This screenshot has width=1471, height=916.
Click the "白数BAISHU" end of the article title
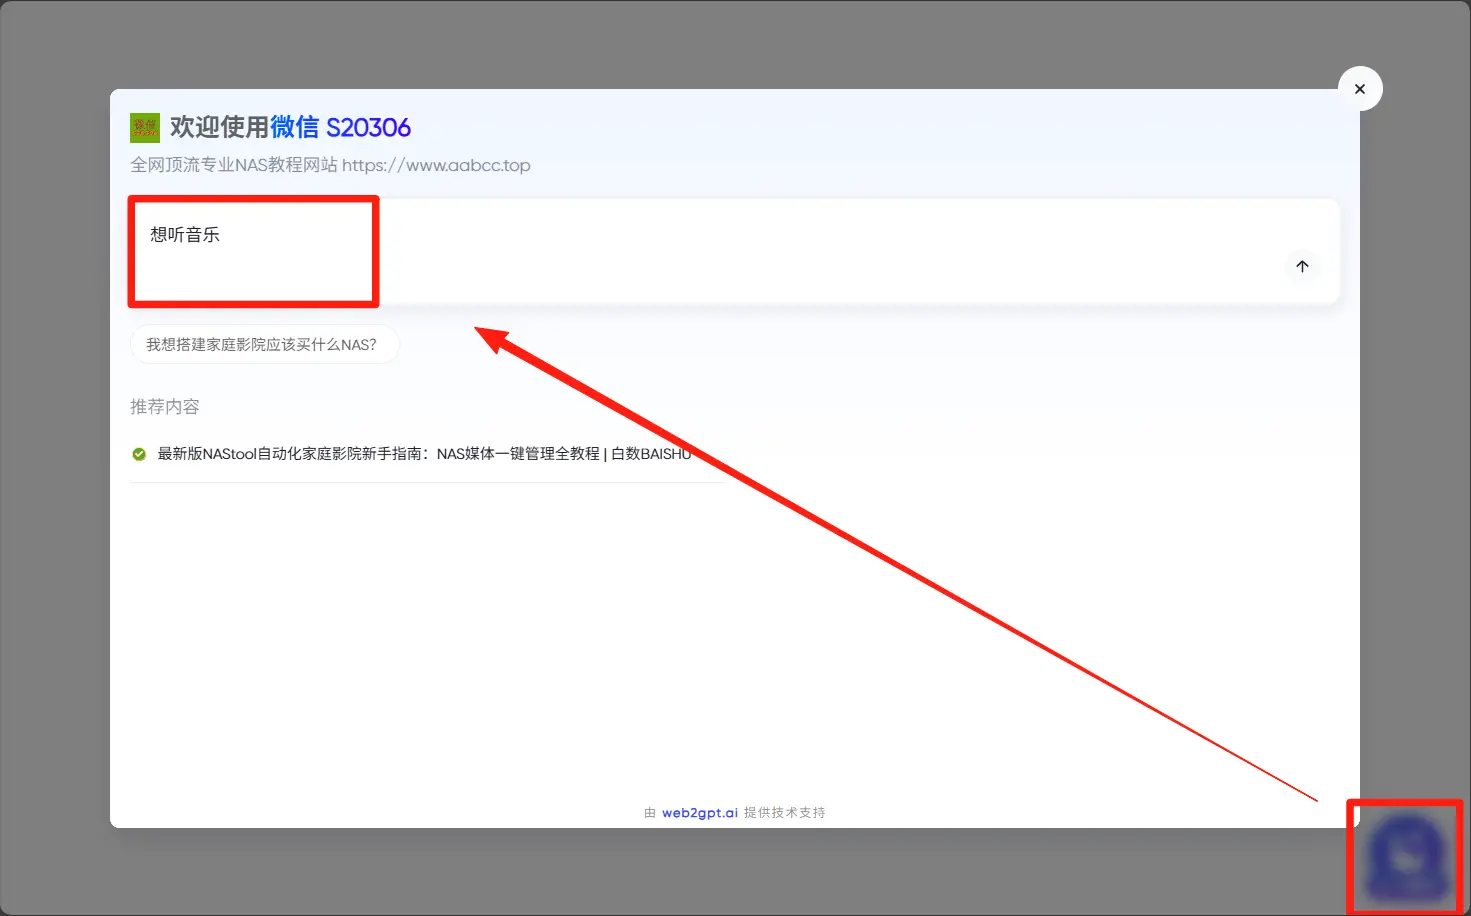[x=650, y=454]
